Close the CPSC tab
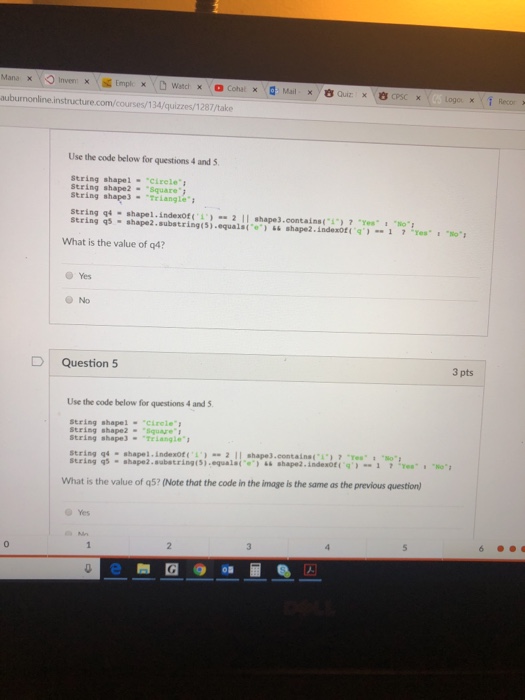This screenshot has width=525, height=700. 418,97
